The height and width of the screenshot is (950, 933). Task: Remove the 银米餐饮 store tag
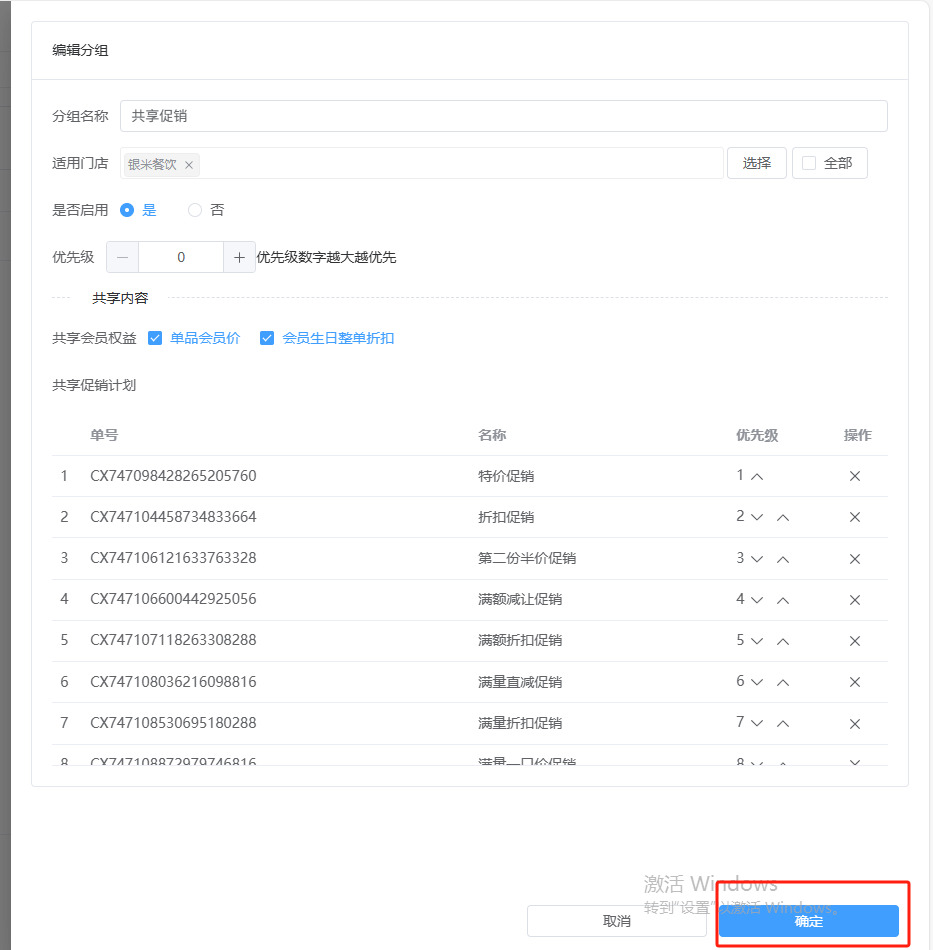pos(189,165)
